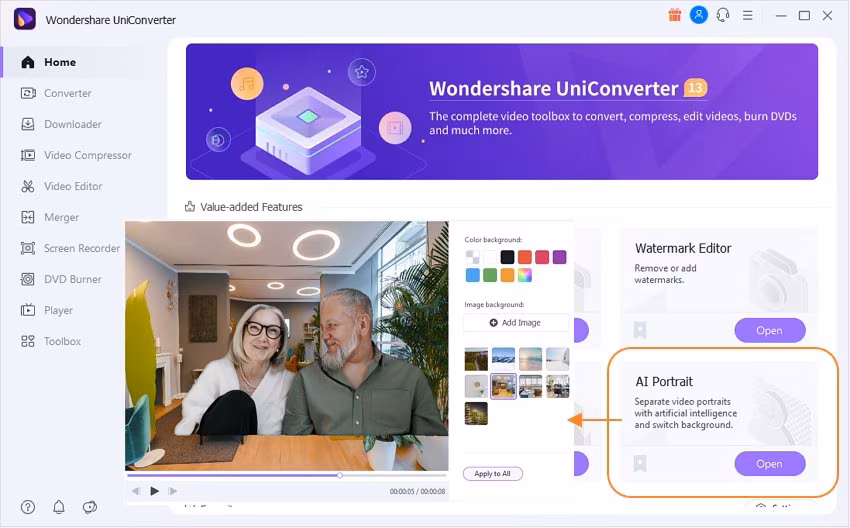Select the orange-red background swatch

pyautogui.click(x=525, y=257)
